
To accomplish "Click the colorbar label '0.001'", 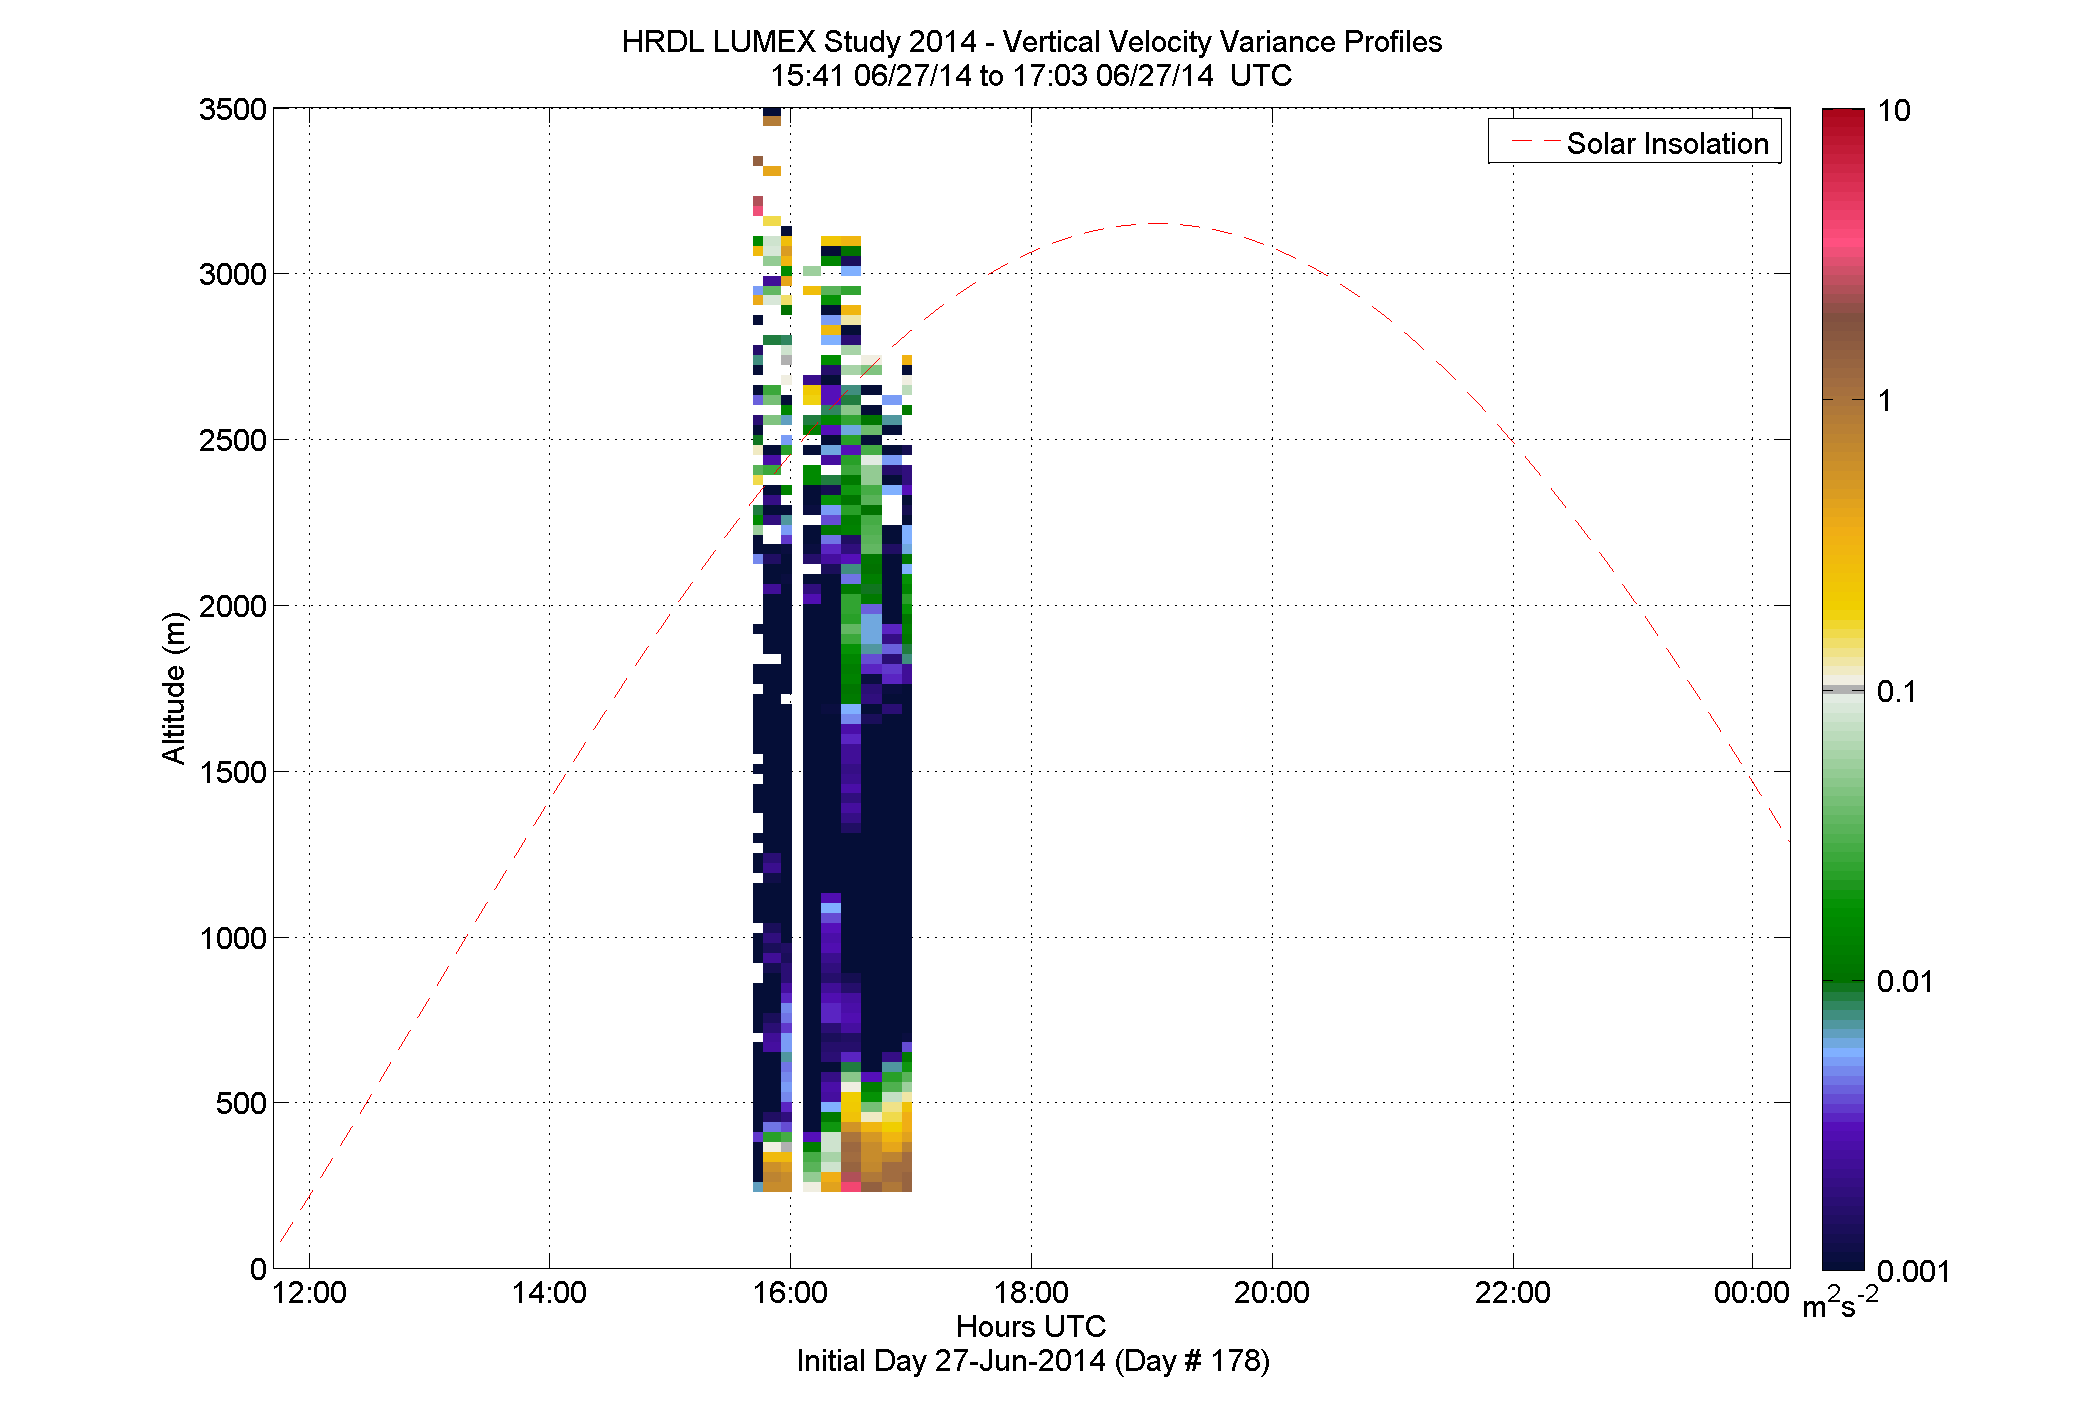I will click(x=1914, y=1271).
